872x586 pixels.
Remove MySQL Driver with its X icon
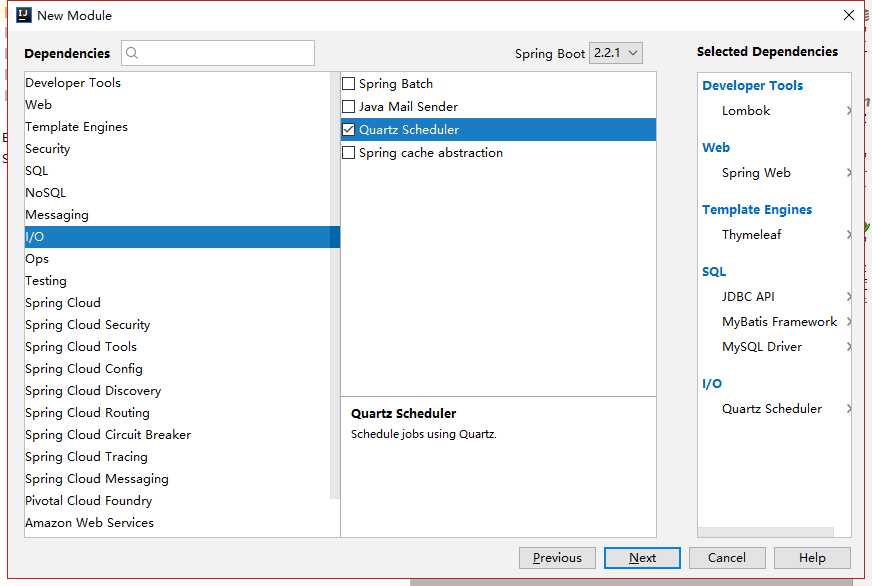click(x=849, y=346)
